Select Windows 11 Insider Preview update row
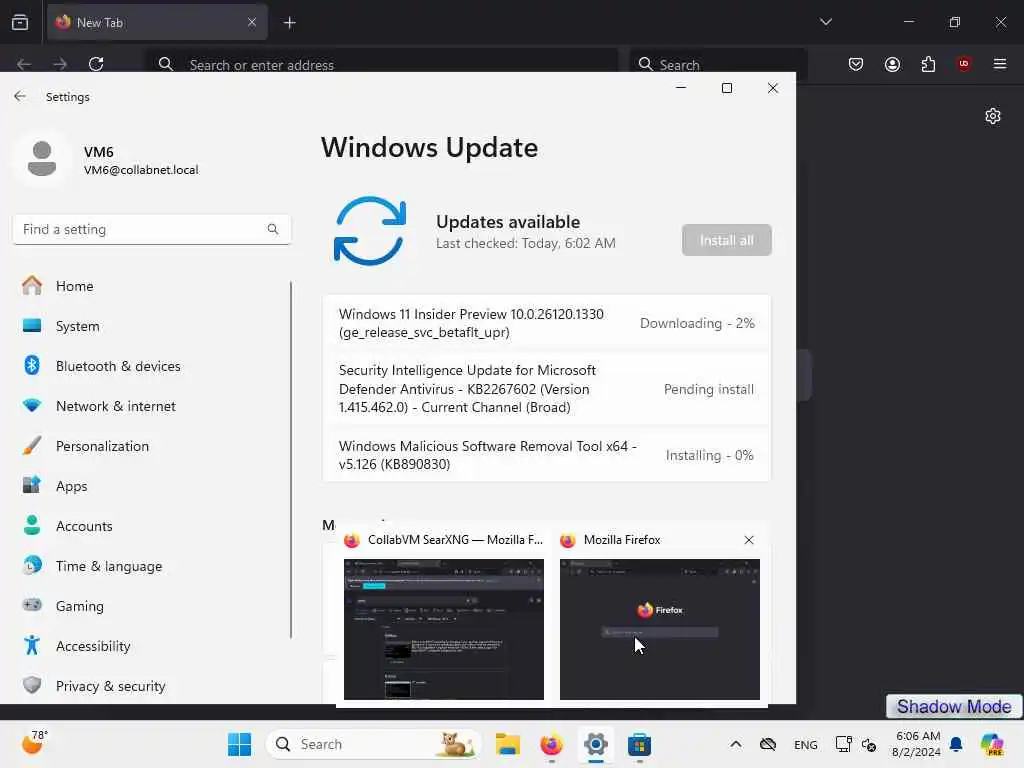The height and width of the screenshot is (768, 1024). pos(547,323)
